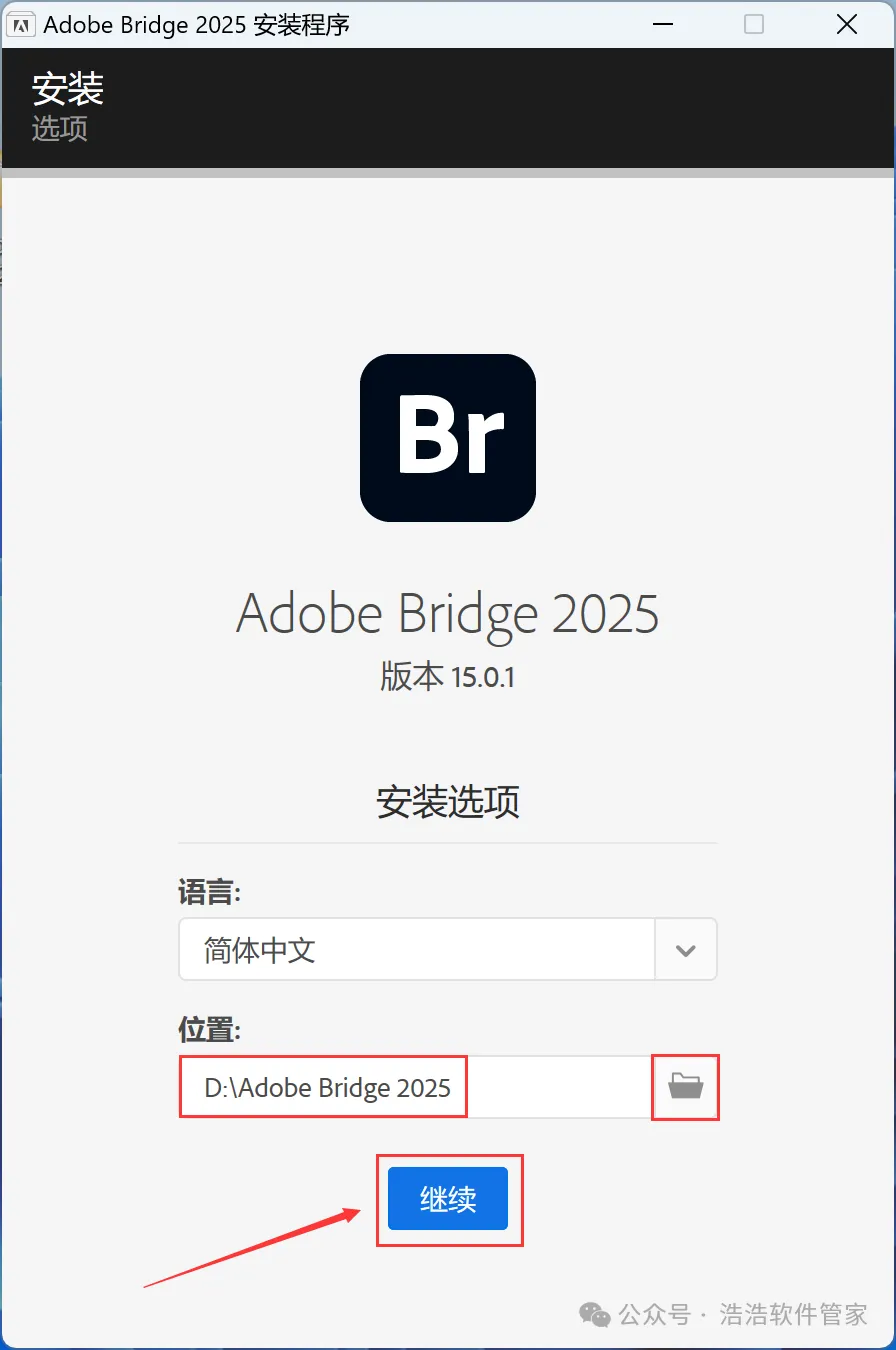Click the Adobe Bridge 2025 product name
The width and height of the screenshot is (896, 1350).
click(x=448, y=612)
